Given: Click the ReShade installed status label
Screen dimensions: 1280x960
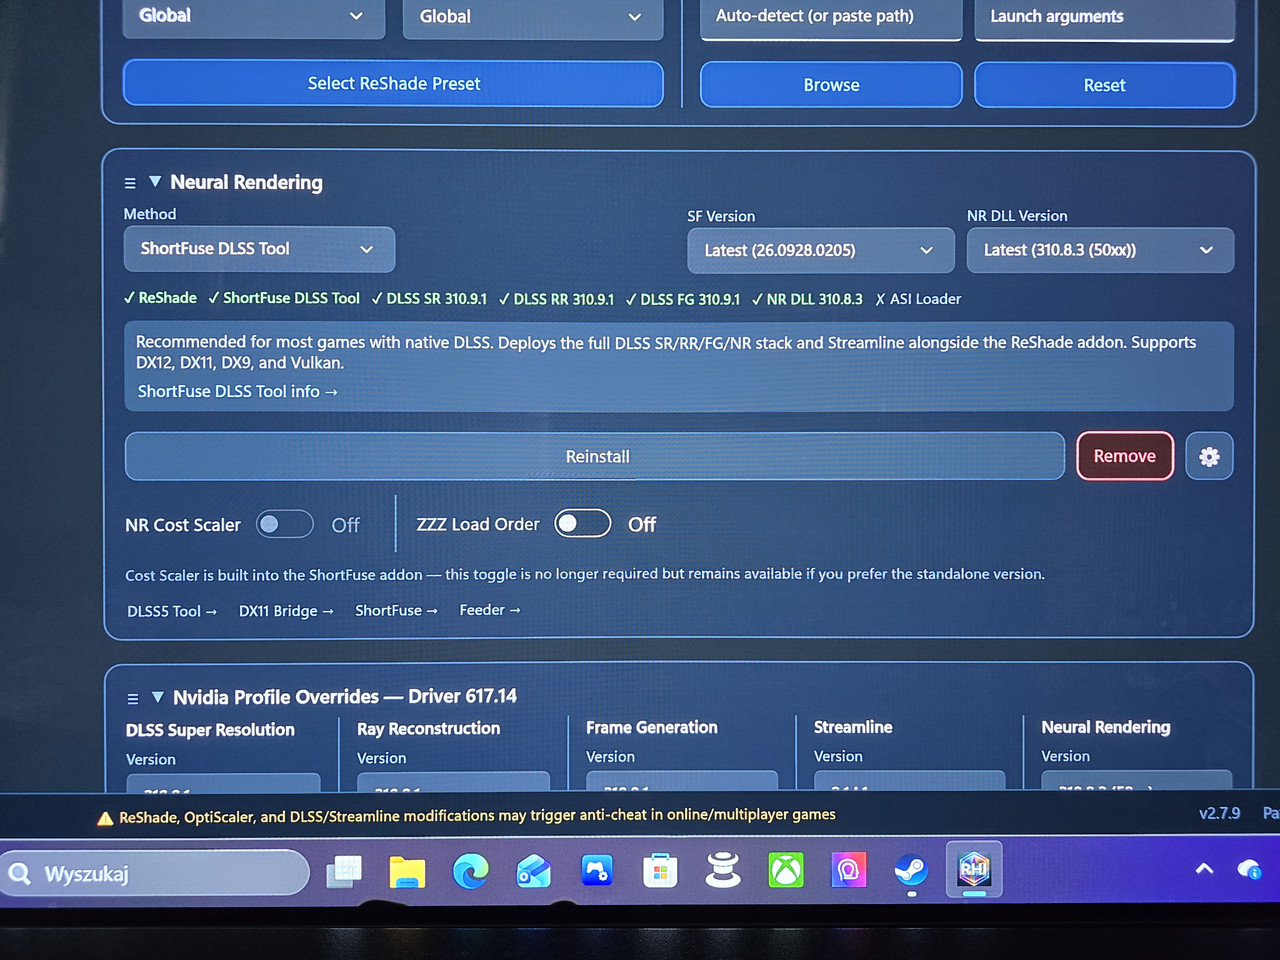Looking at the screenshot, I should [160, 298].
